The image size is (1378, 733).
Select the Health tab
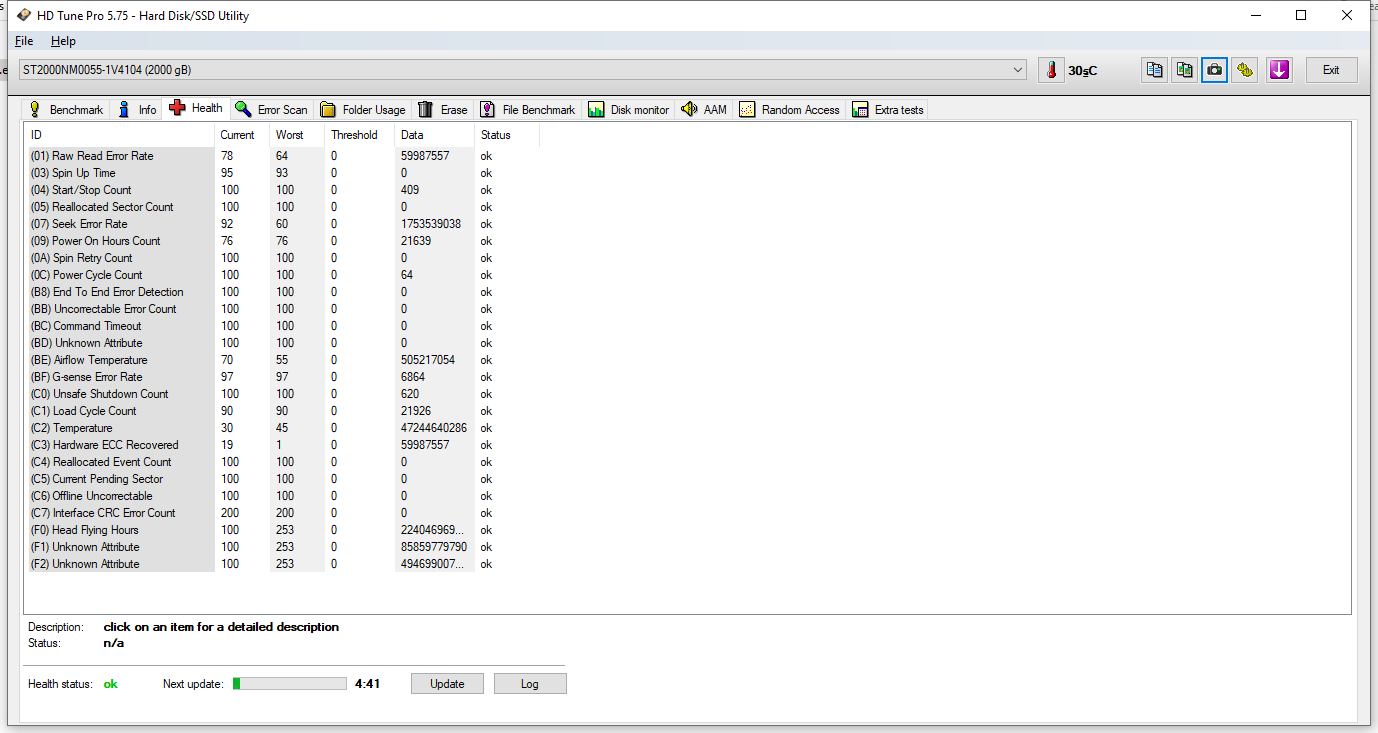click(196, 108)
